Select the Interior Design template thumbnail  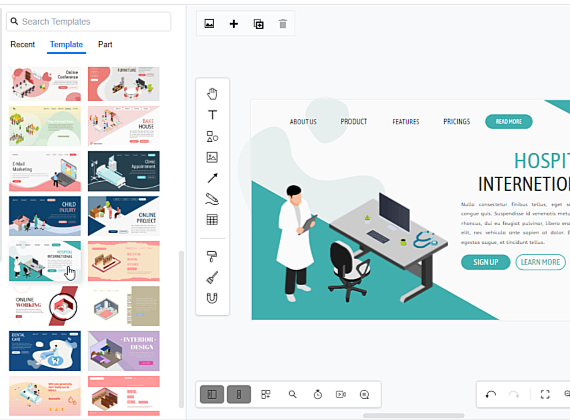[124, 351]
